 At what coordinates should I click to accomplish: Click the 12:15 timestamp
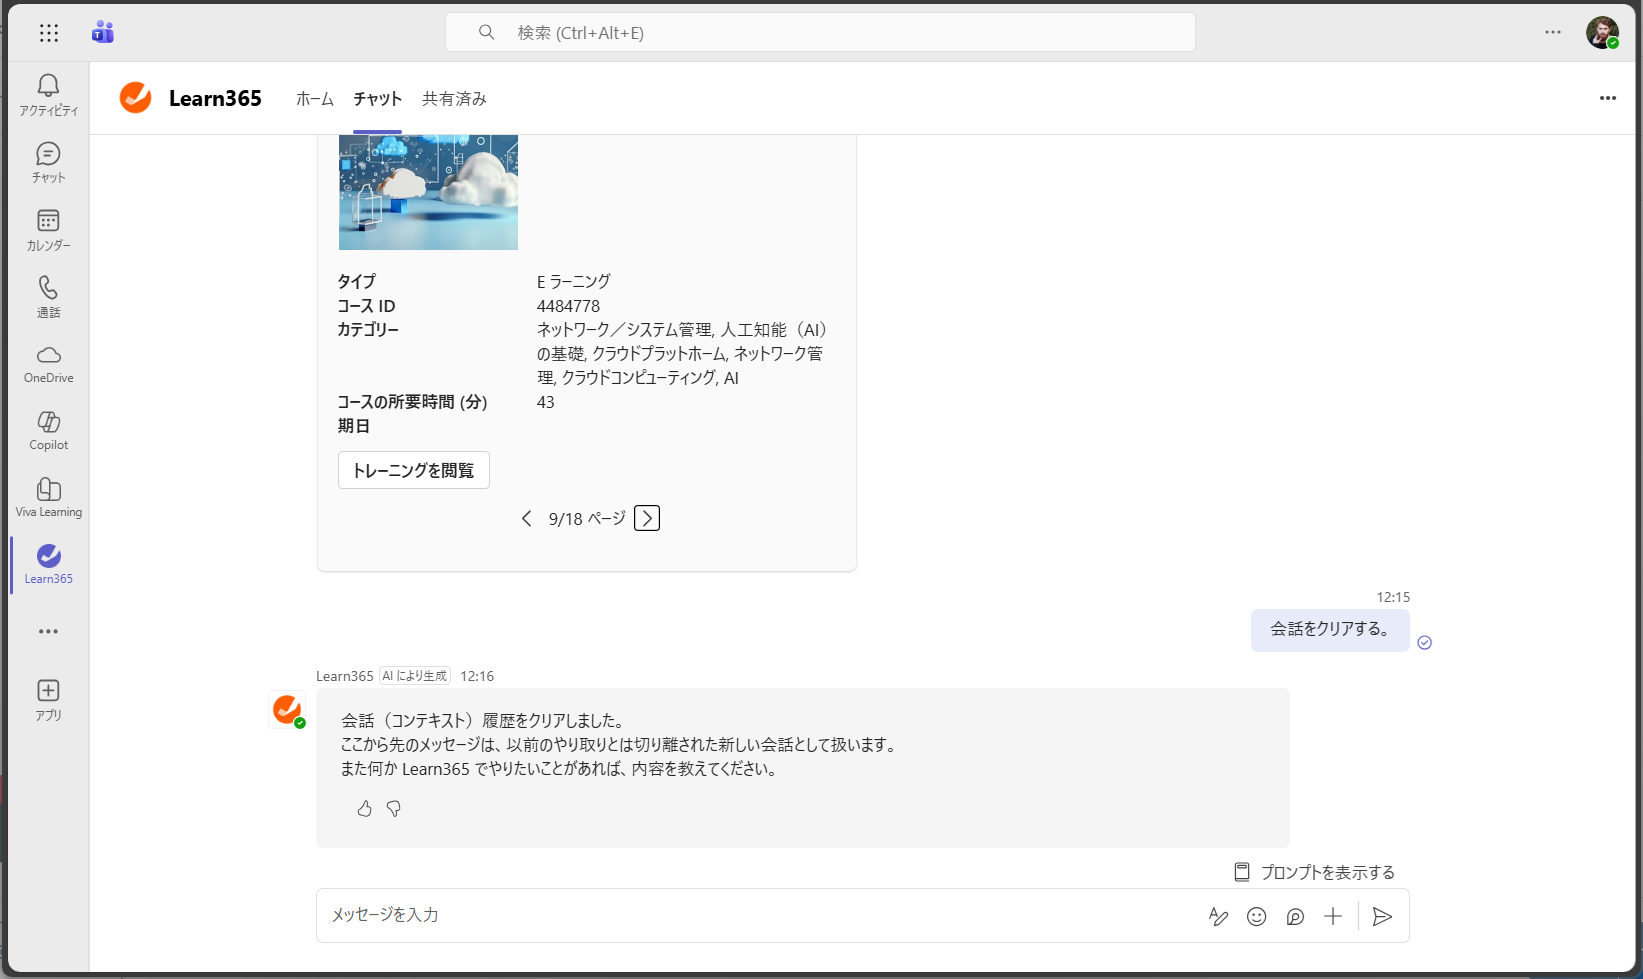pyautogui.click(x=1393, y=597)
